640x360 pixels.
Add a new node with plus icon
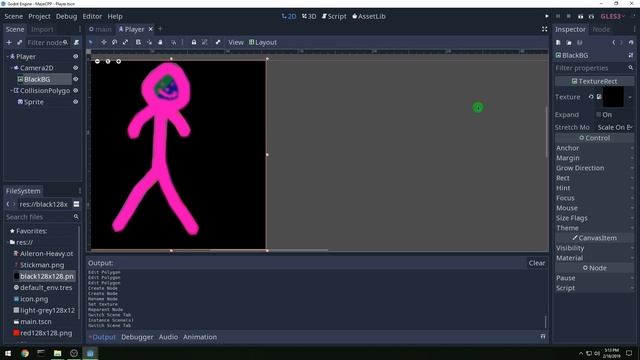point(9,42)
